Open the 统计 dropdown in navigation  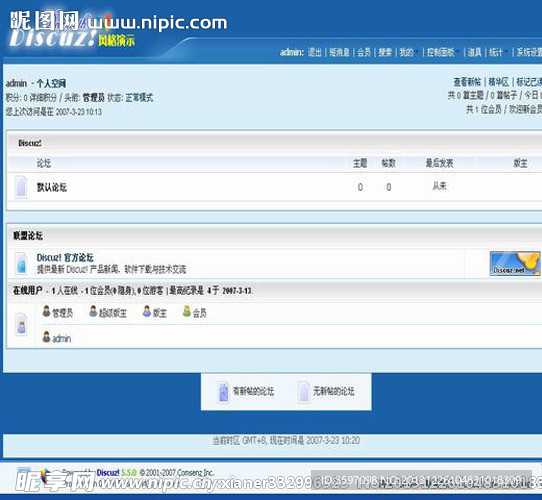(x=496, y=53)
